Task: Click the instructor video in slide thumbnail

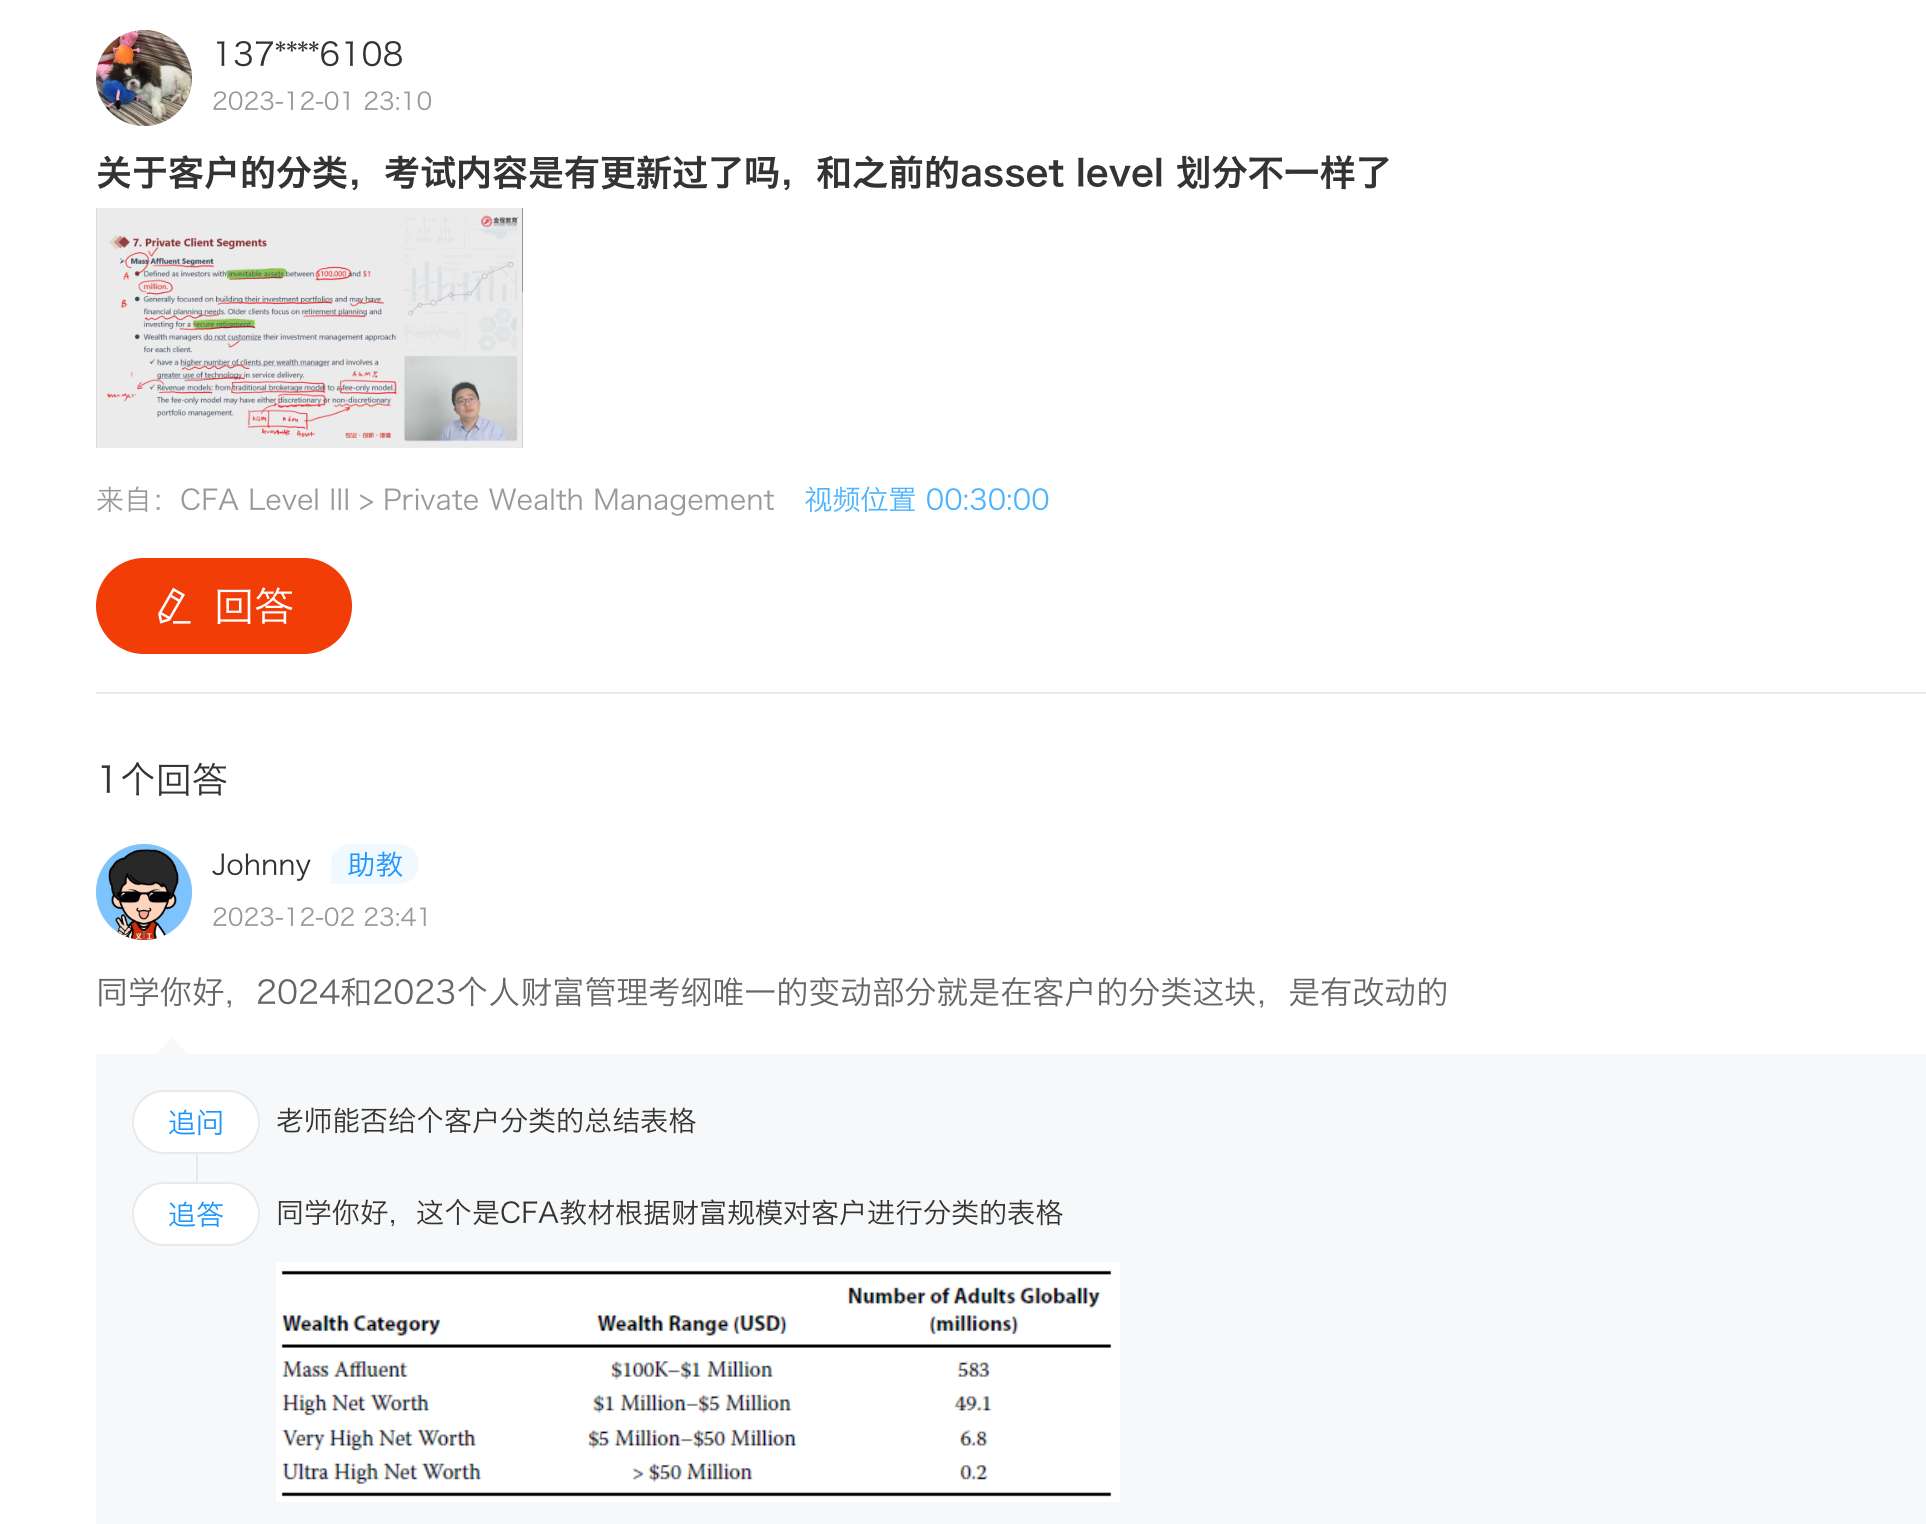Action: click(461, 399)
